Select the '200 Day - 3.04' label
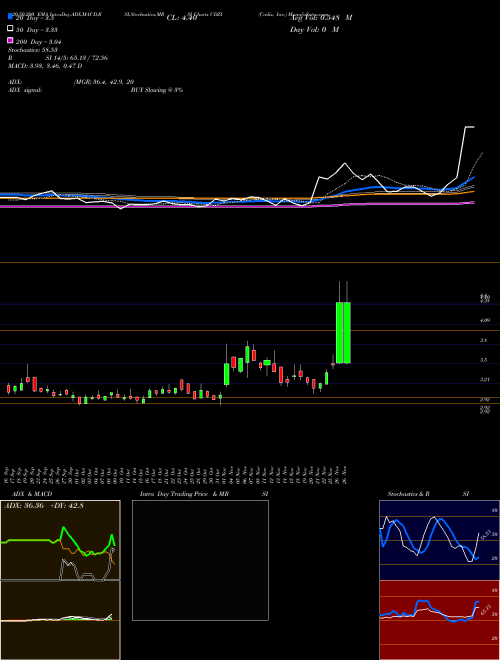This screenshot has height=660, width=500. [39, 42]
